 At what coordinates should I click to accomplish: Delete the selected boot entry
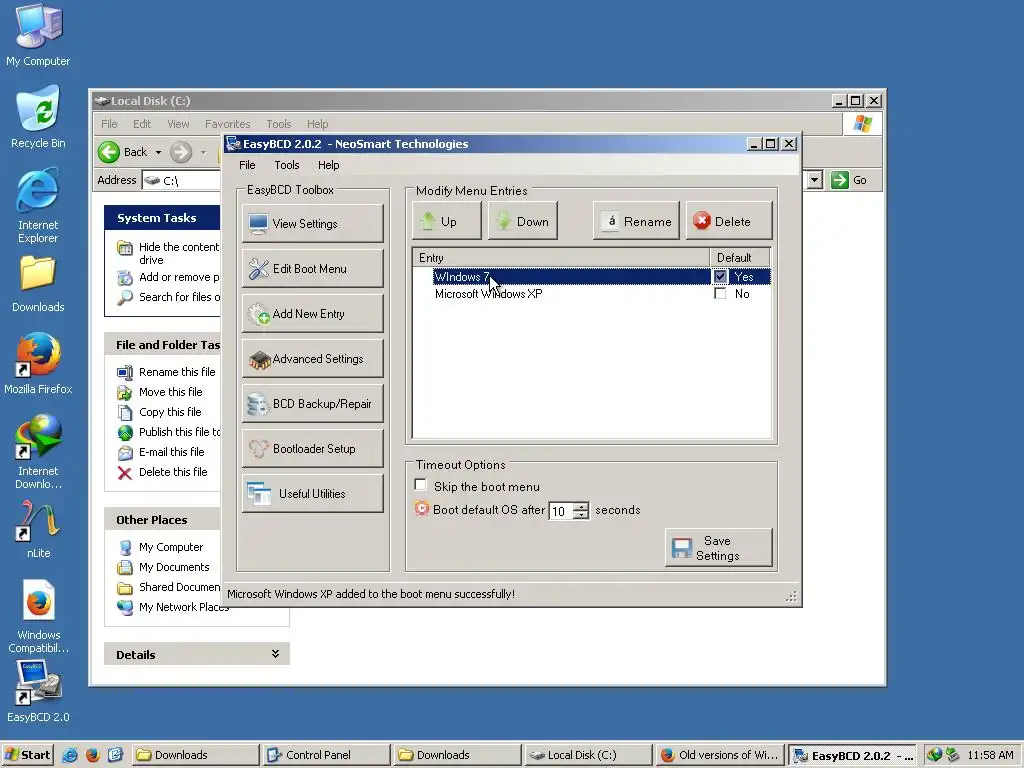[729, 221]
